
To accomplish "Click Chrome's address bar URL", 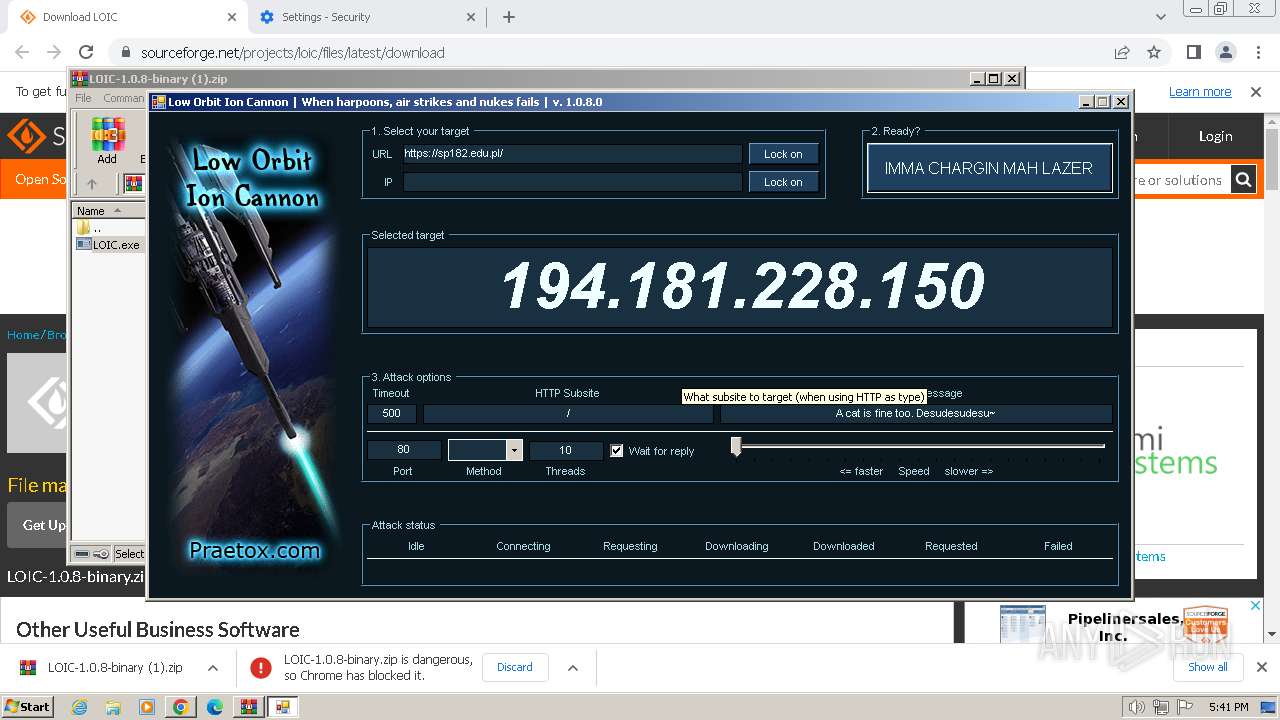I will pos(293,52).
